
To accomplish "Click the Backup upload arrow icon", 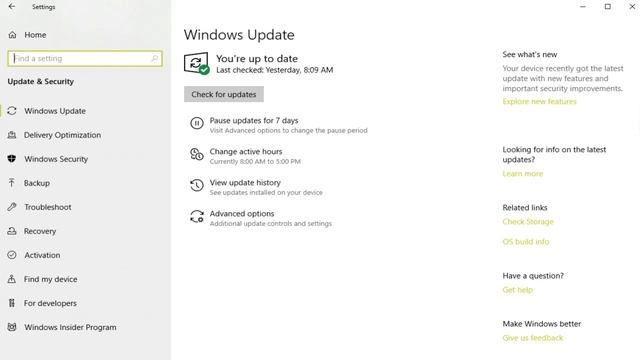I will (12, 183).
